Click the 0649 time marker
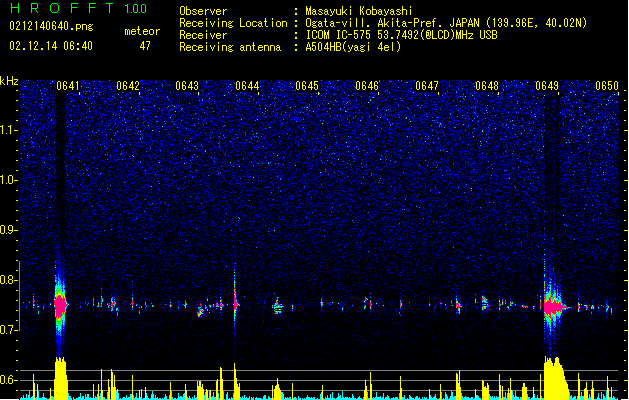 [547, 86]
